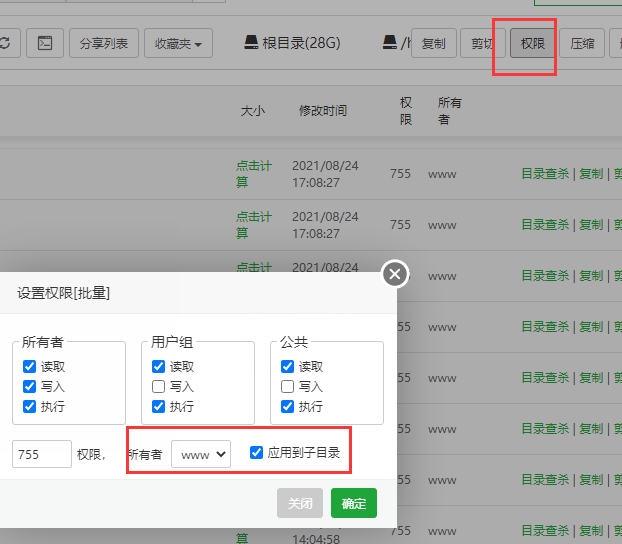Click the 剪切 toolbar button
Image resolution: width=622 pixels, height=544 pixels.
pos(483,43)
